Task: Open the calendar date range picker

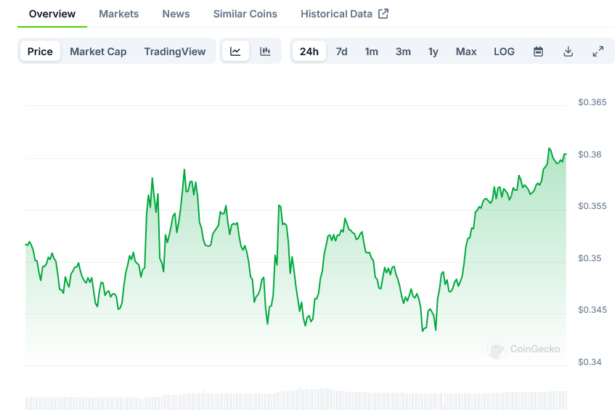Action: (x=538, y=51)
